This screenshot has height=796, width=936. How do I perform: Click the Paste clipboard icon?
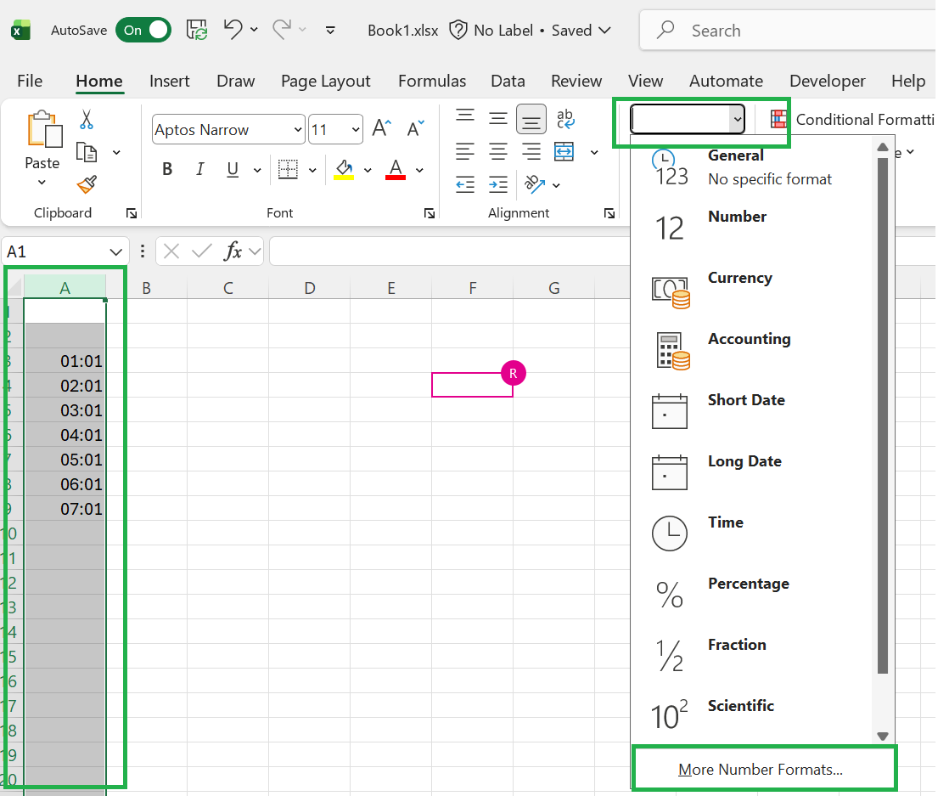[44, 128]
